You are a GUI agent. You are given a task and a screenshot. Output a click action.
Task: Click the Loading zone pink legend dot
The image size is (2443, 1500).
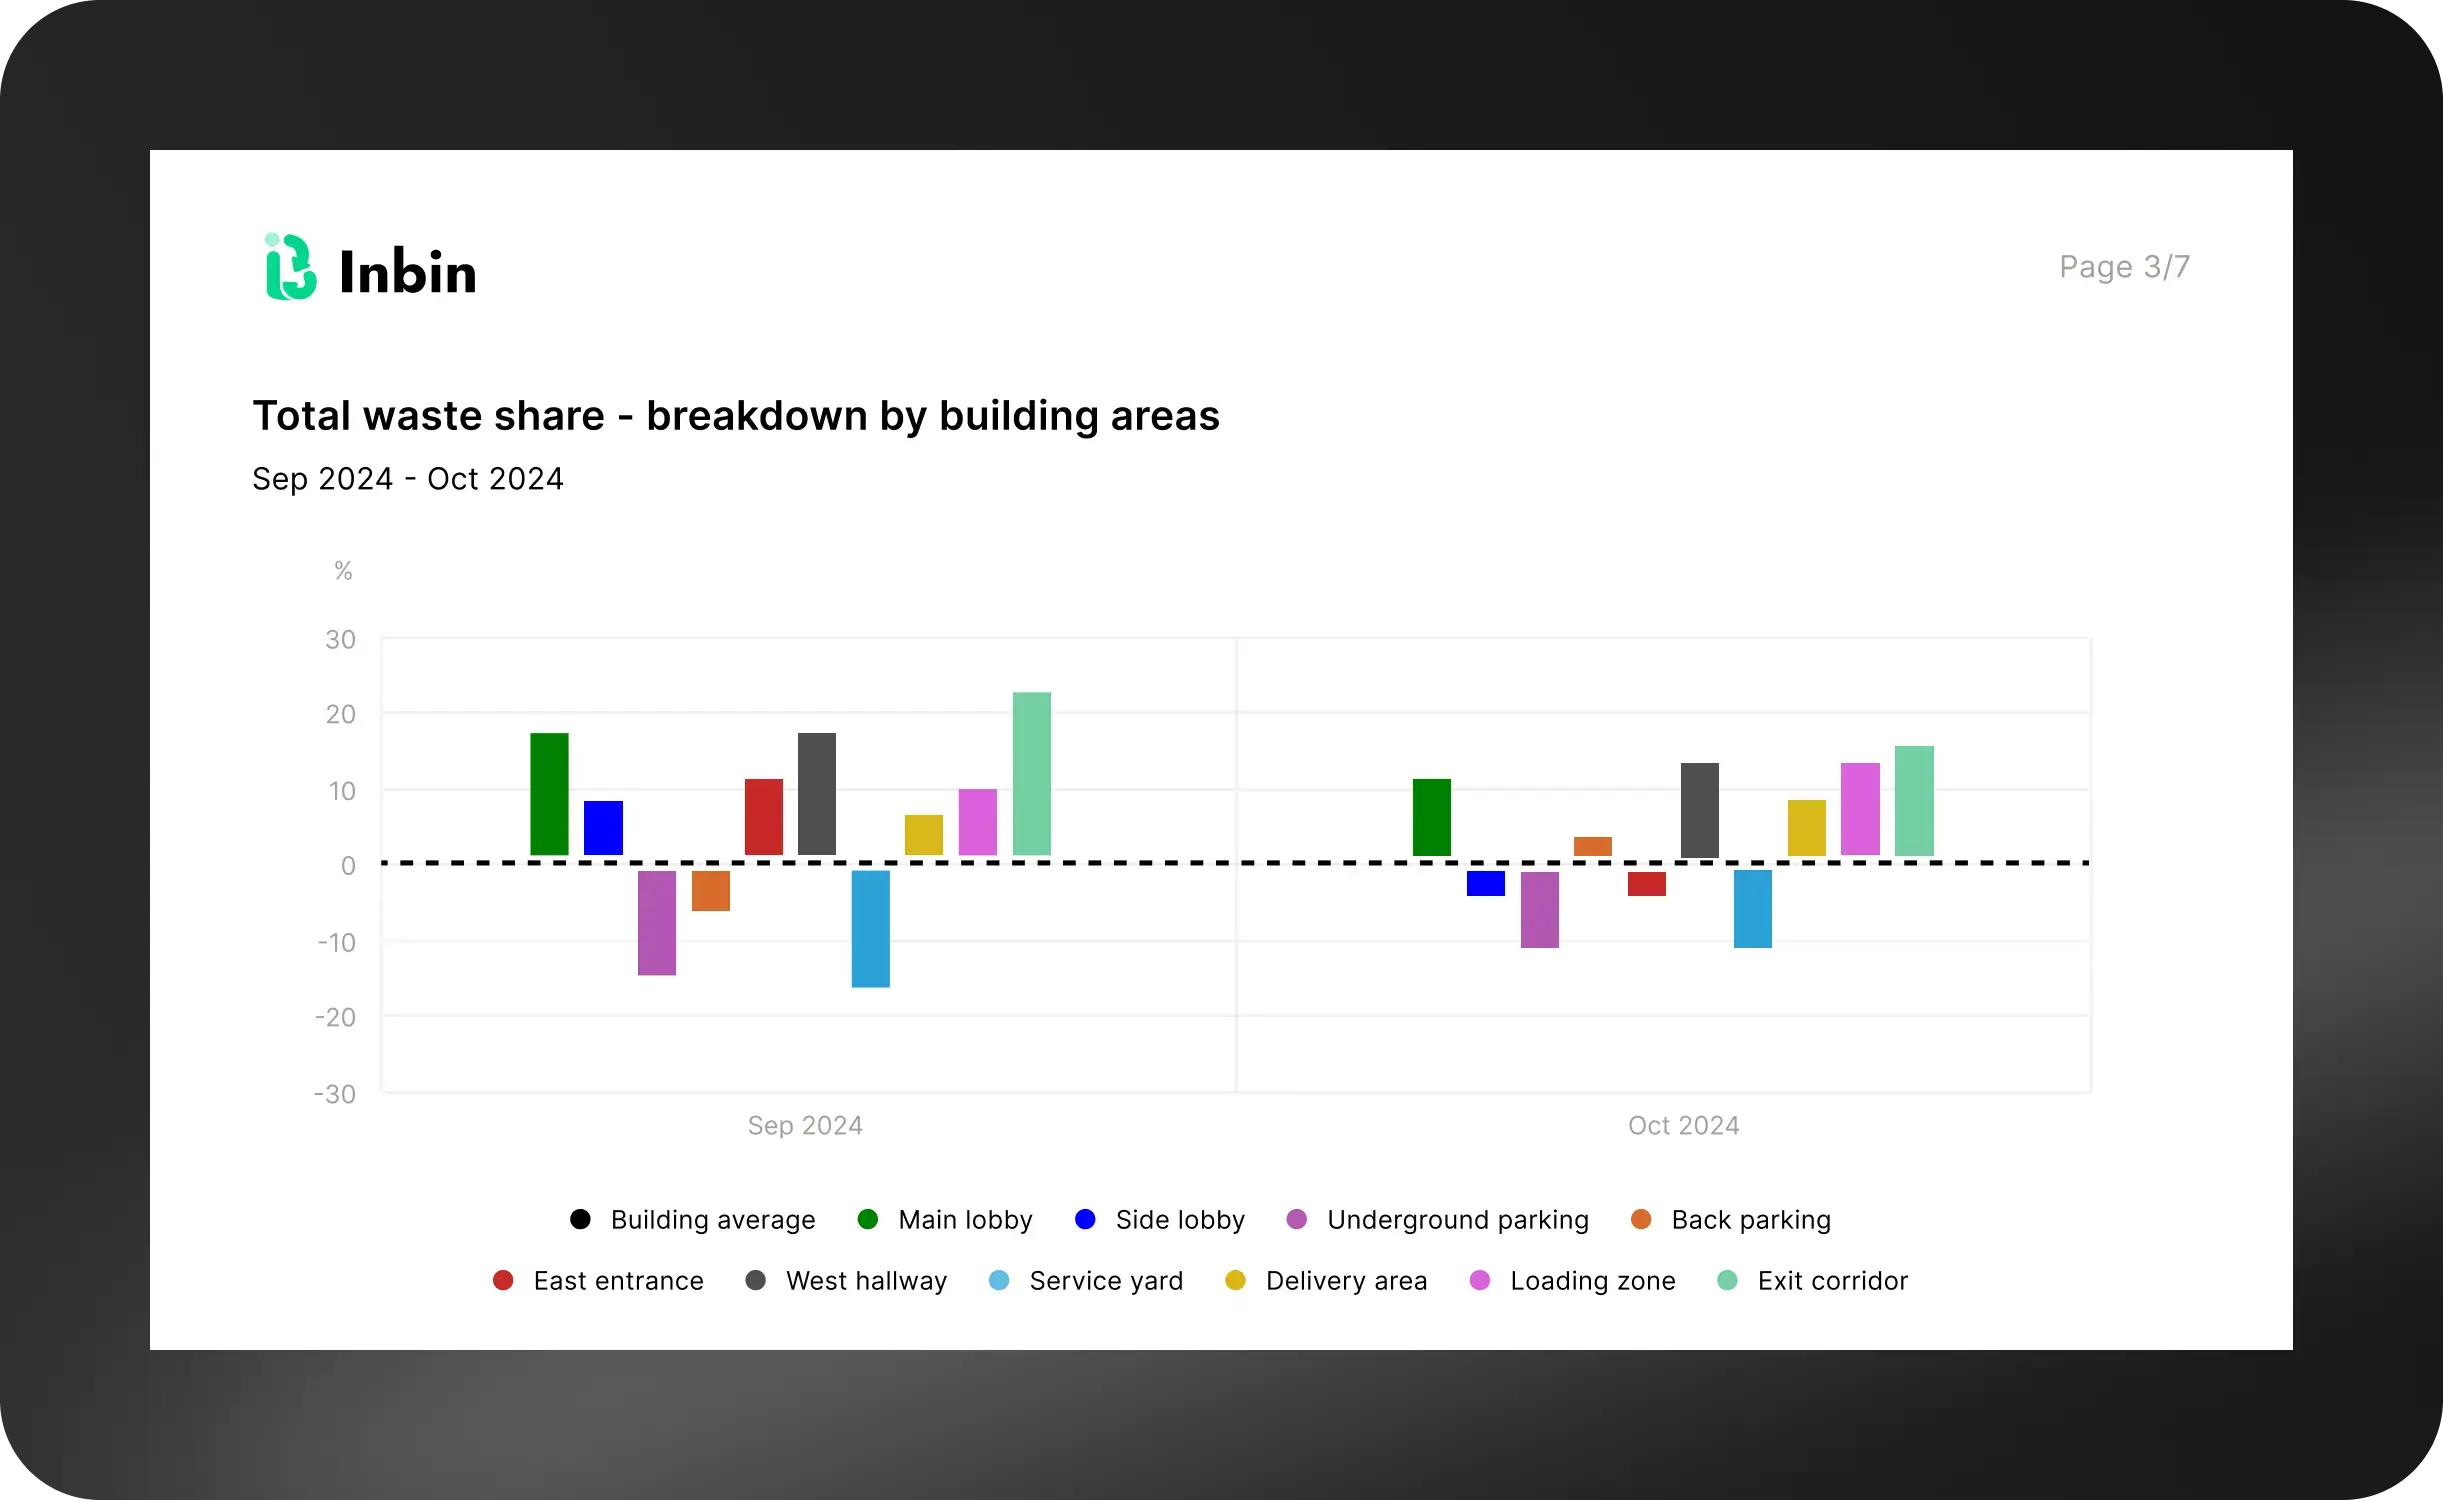tap(1480, 1281)
